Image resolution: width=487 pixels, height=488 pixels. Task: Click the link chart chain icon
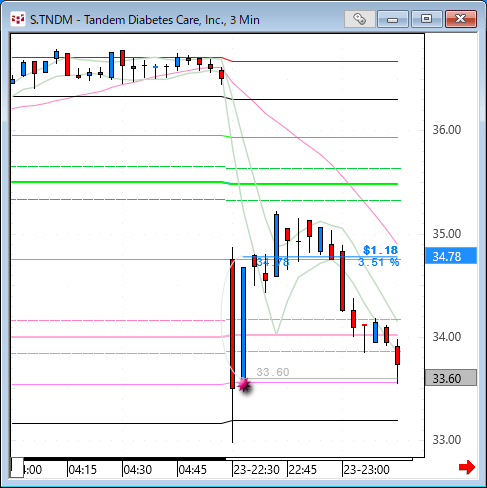coord(359,19)
